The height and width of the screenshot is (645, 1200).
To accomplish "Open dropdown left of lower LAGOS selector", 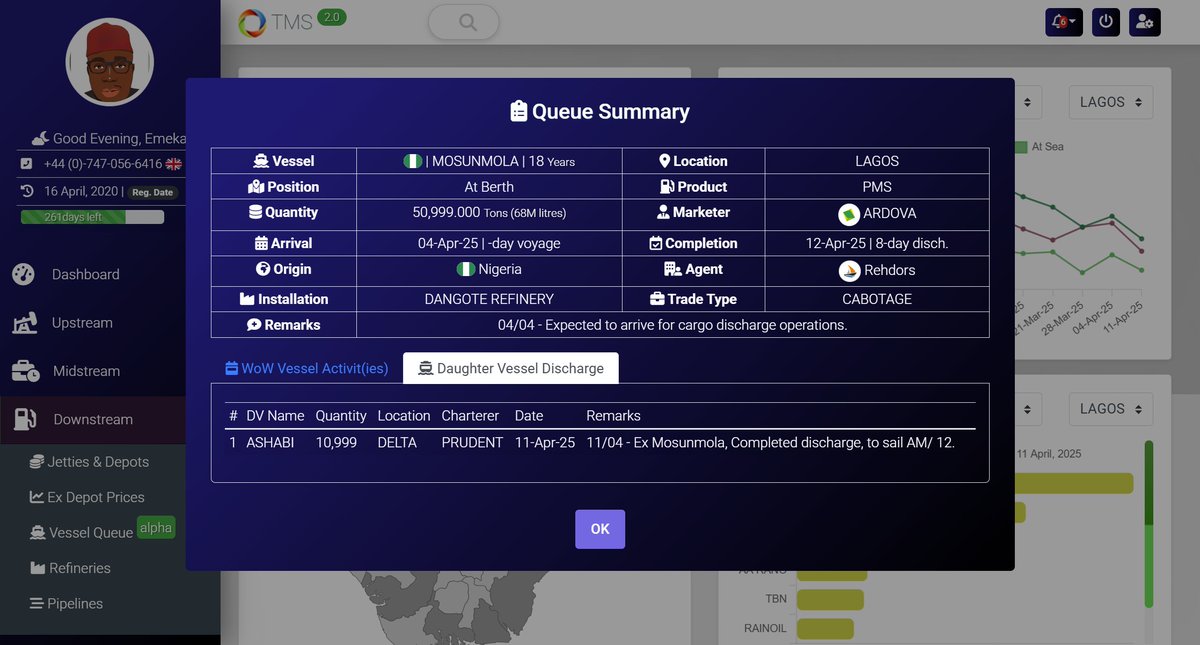I will [1028, 408].
